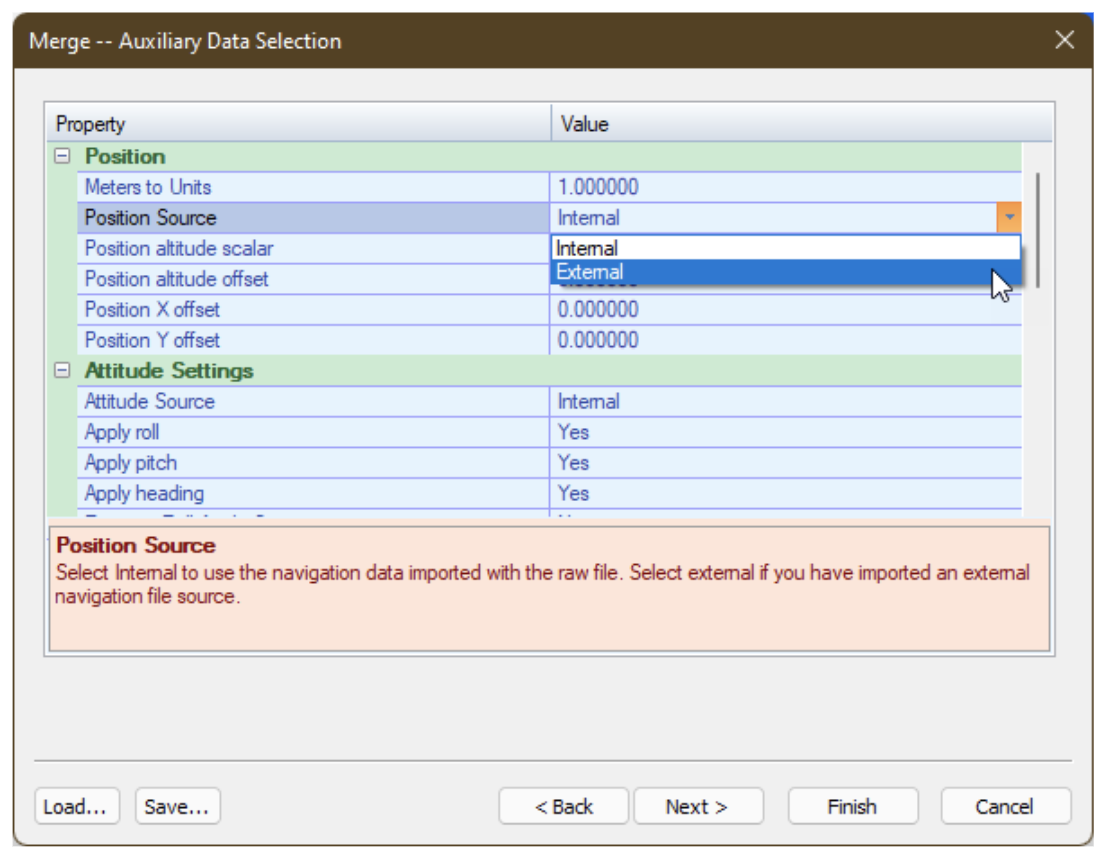Click the Position X offset value field
Viewport: 1108px width, 858px height.
785,310
